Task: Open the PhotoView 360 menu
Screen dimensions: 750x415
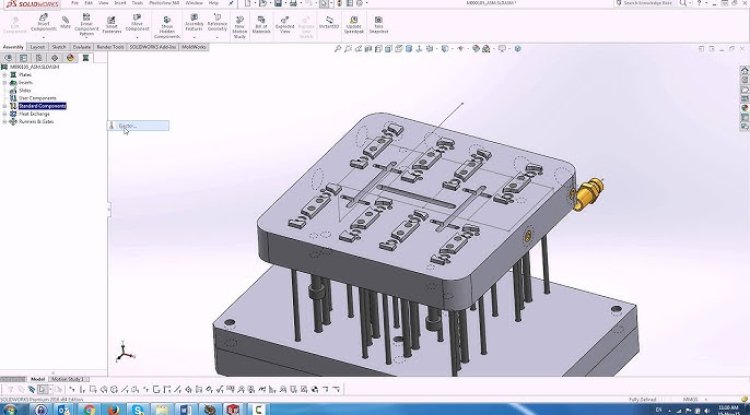Action: [x=164, y=3]
